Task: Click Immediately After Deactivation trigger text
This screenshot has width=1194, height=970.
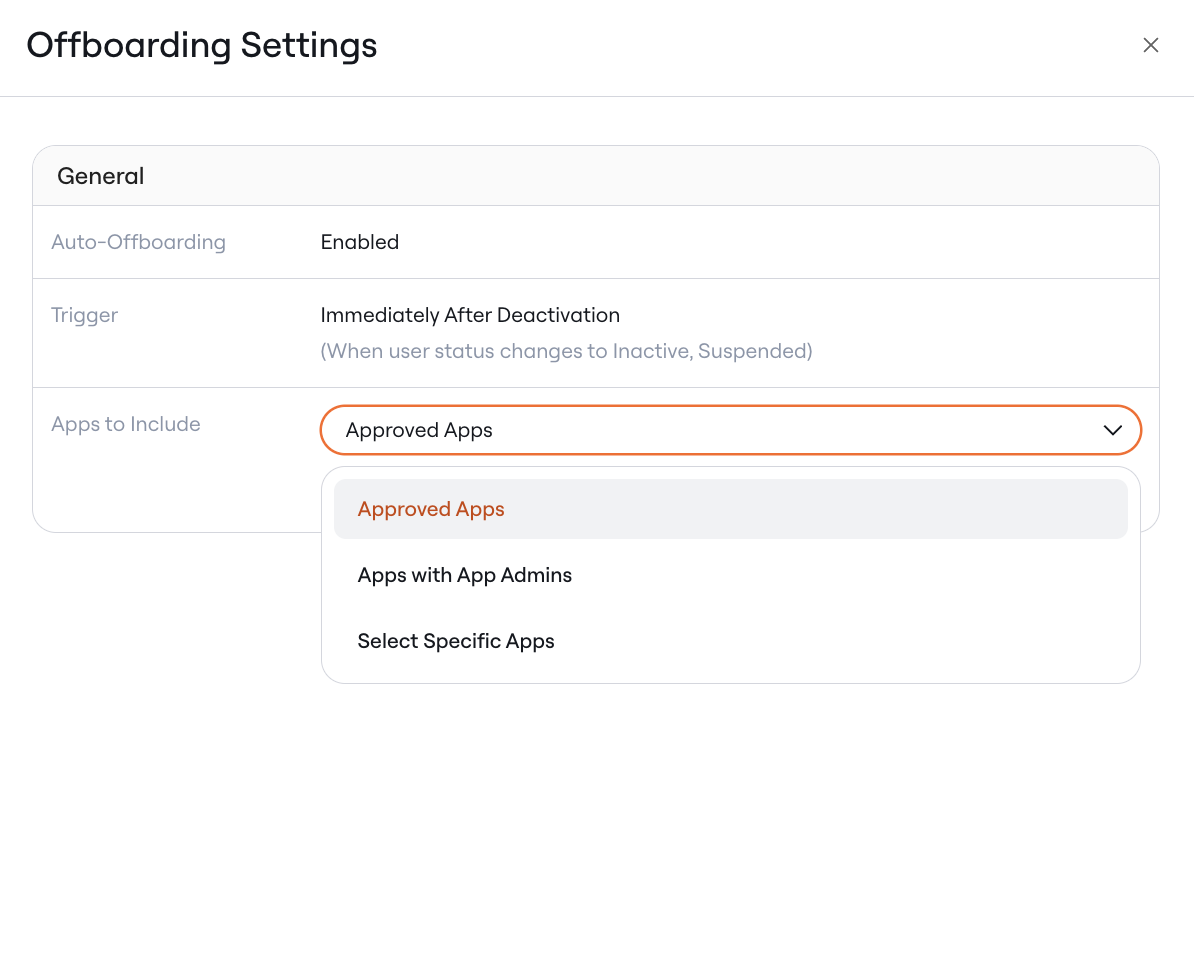Action: 470,315
